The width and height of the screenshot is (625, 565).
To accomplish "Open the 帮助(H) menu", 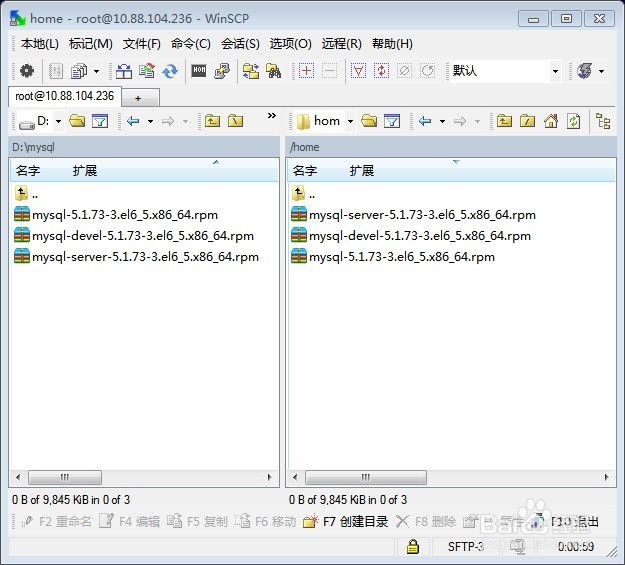I will click(392, 43).
